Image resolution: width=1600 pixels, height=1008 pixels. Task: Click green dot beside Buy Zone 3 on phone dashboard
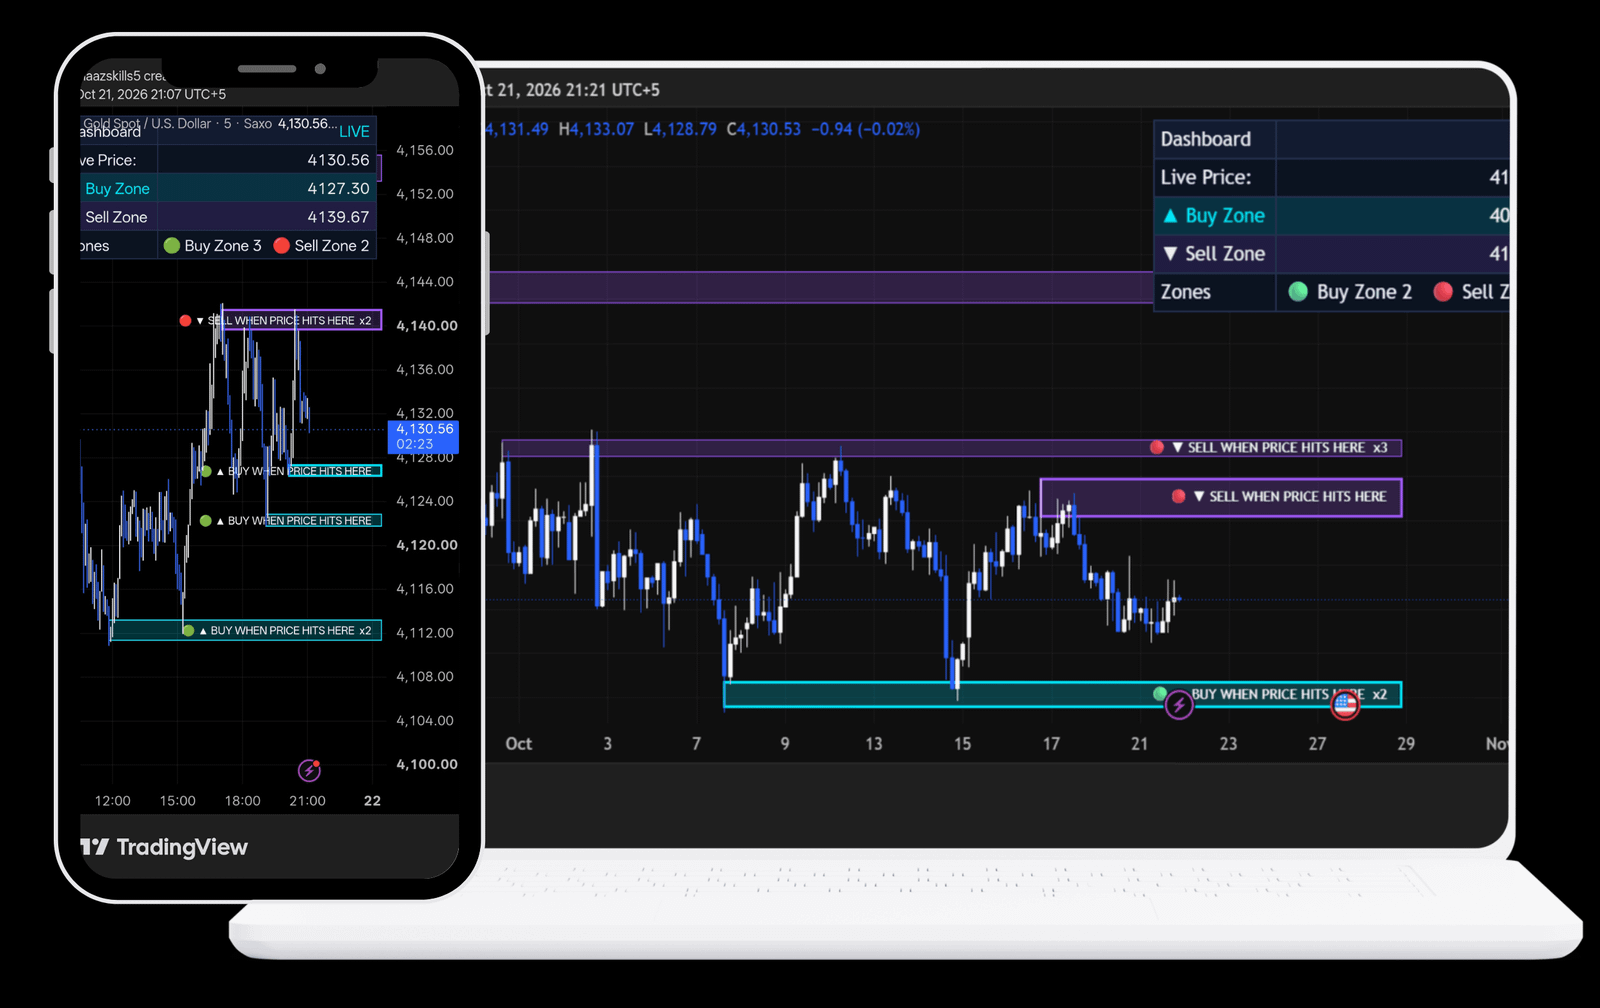[171, 246]
